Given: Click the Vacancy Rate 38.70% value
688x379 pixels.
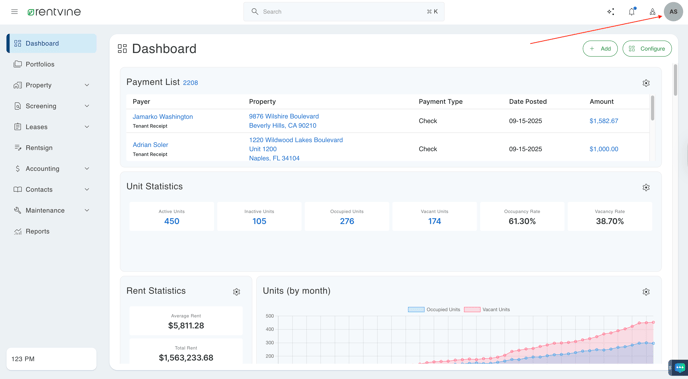Looking at the screenshot, I should pos(609,221).
